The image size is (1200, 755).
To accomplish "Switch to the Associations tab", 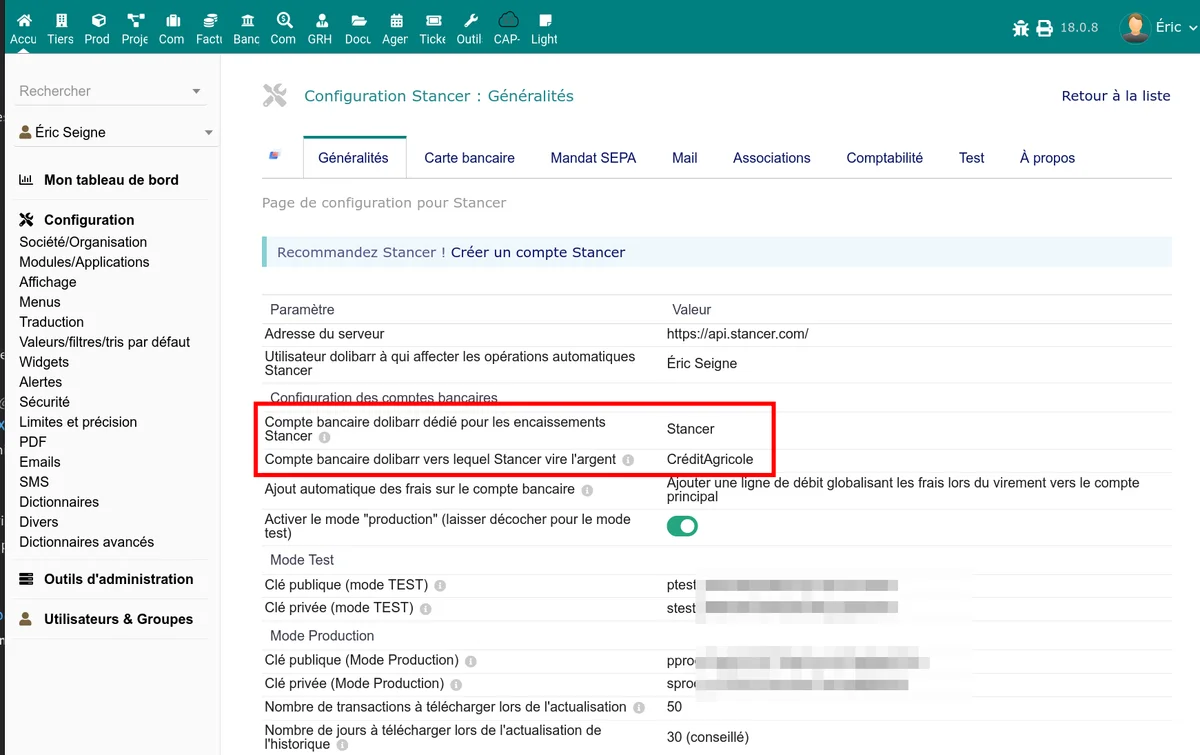I will 772,158.
